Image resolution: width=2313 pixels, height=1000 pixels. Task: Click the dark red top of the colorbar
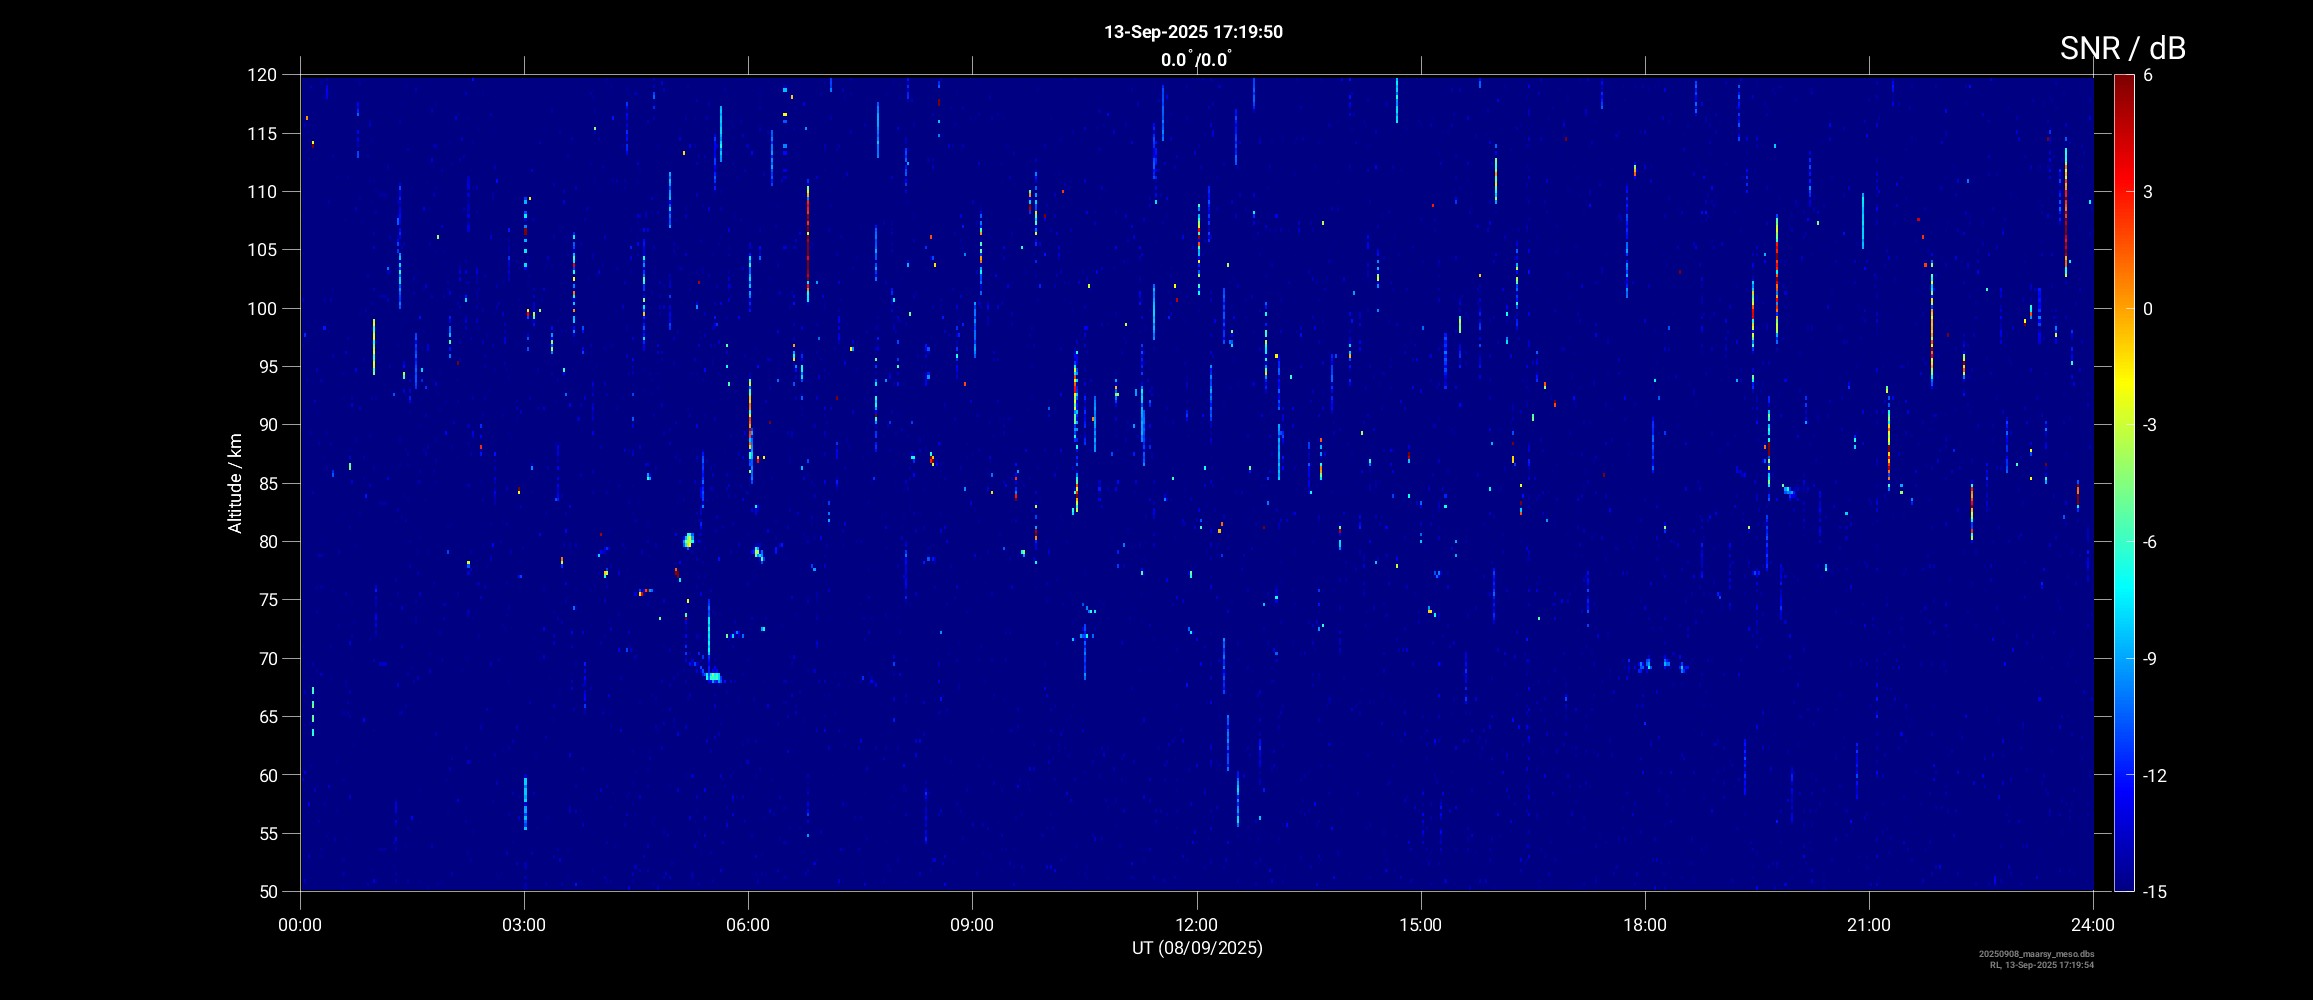(x=2123, y=85)
